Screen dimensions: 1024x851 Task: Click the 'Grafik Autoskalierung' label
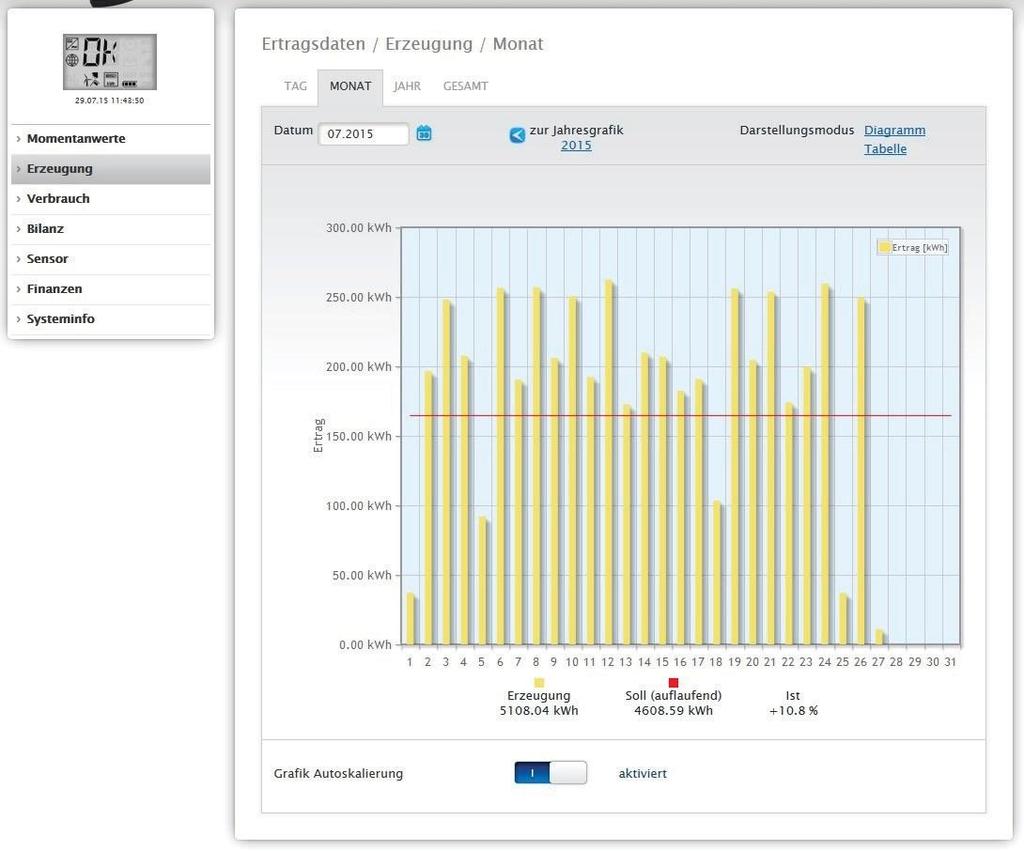coord(338,773)
